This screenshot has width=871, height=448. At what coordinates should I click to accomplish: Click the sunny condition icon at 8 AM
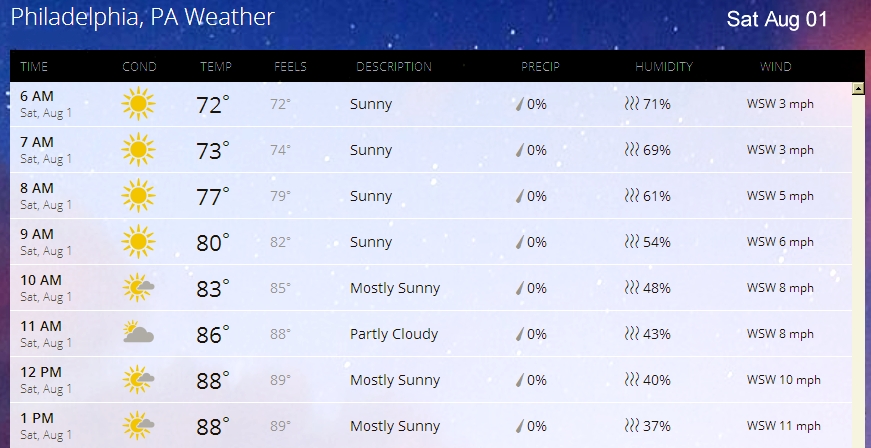tap(138, 196)
